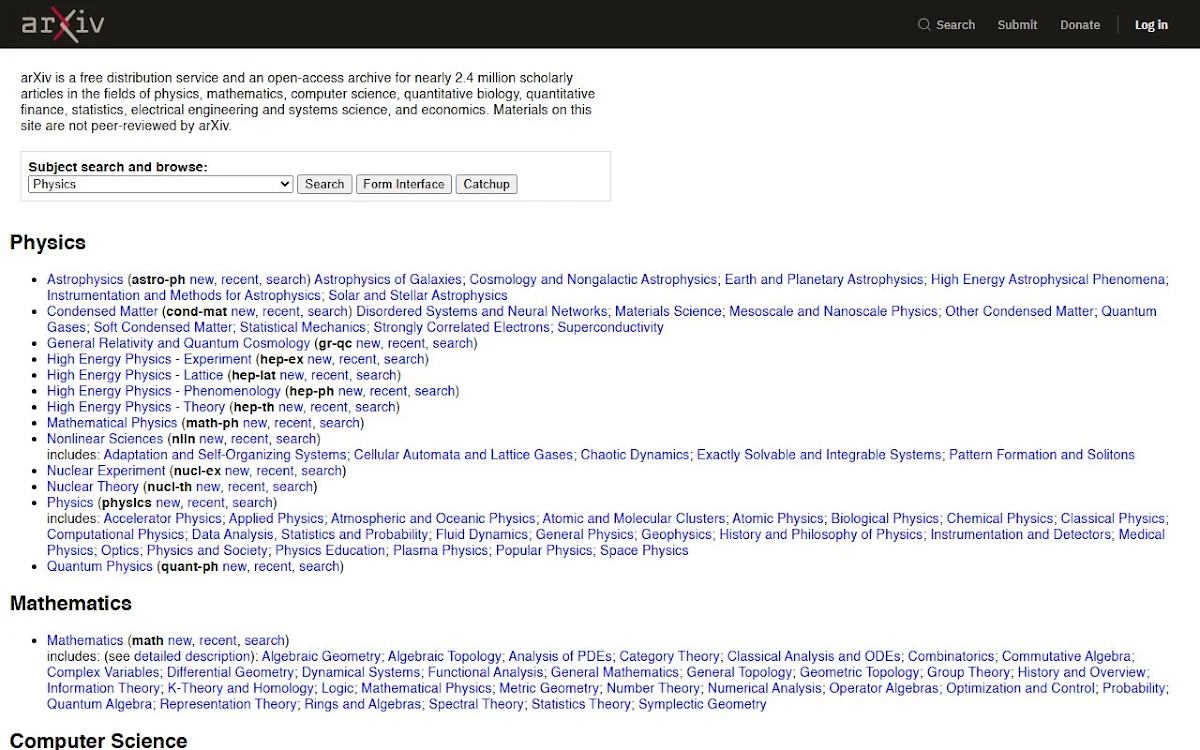1200x750 pixels.
Task: View recent hep-ph listings
Action: pos(389,391)
